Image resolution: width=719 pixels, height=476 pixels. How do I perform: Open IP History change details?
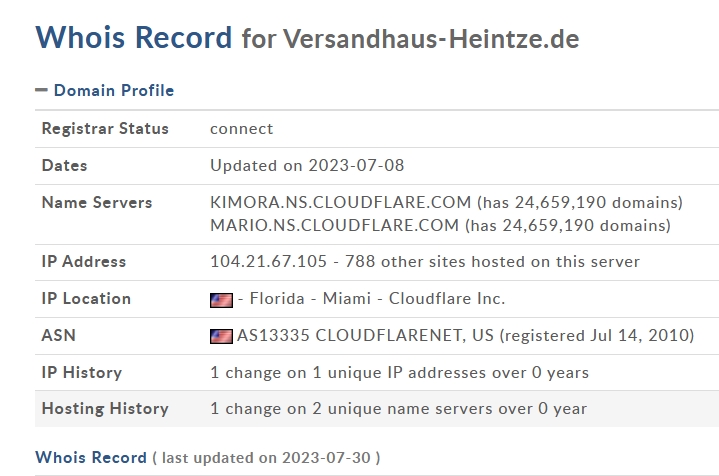point(399,372)
